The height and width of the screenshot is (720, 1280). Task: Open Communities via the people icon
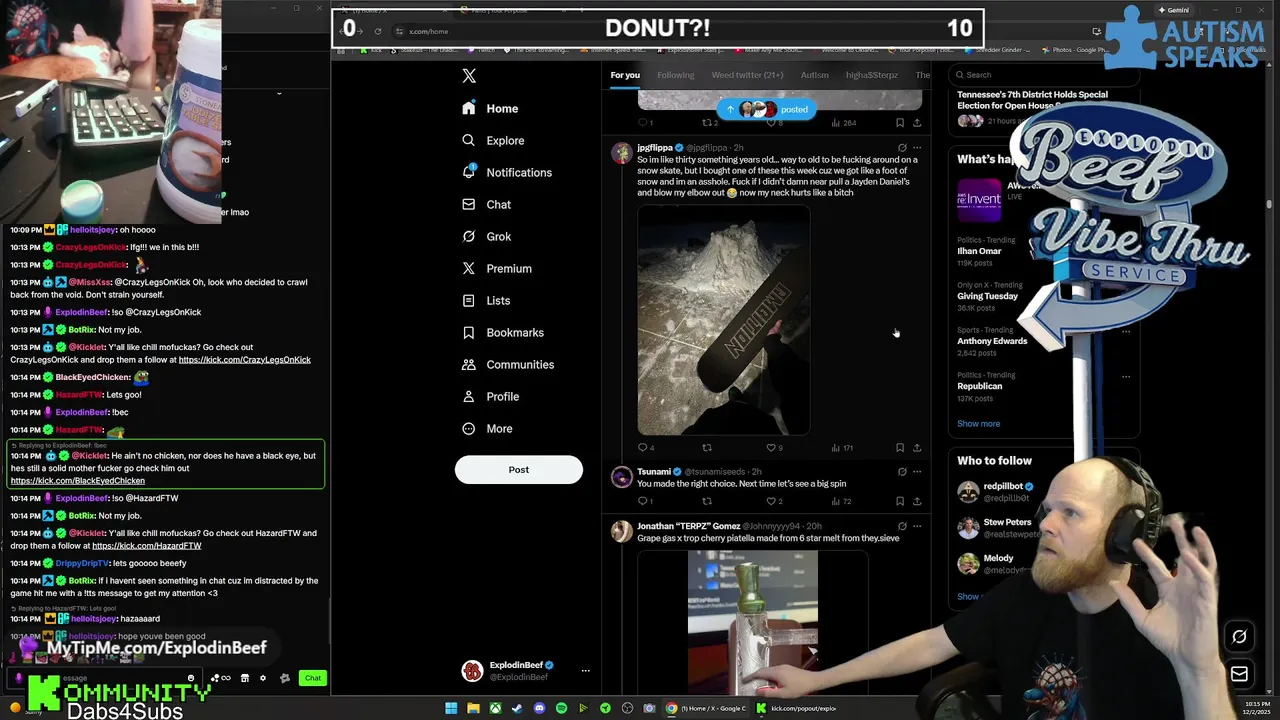click(x=468, y=364)
